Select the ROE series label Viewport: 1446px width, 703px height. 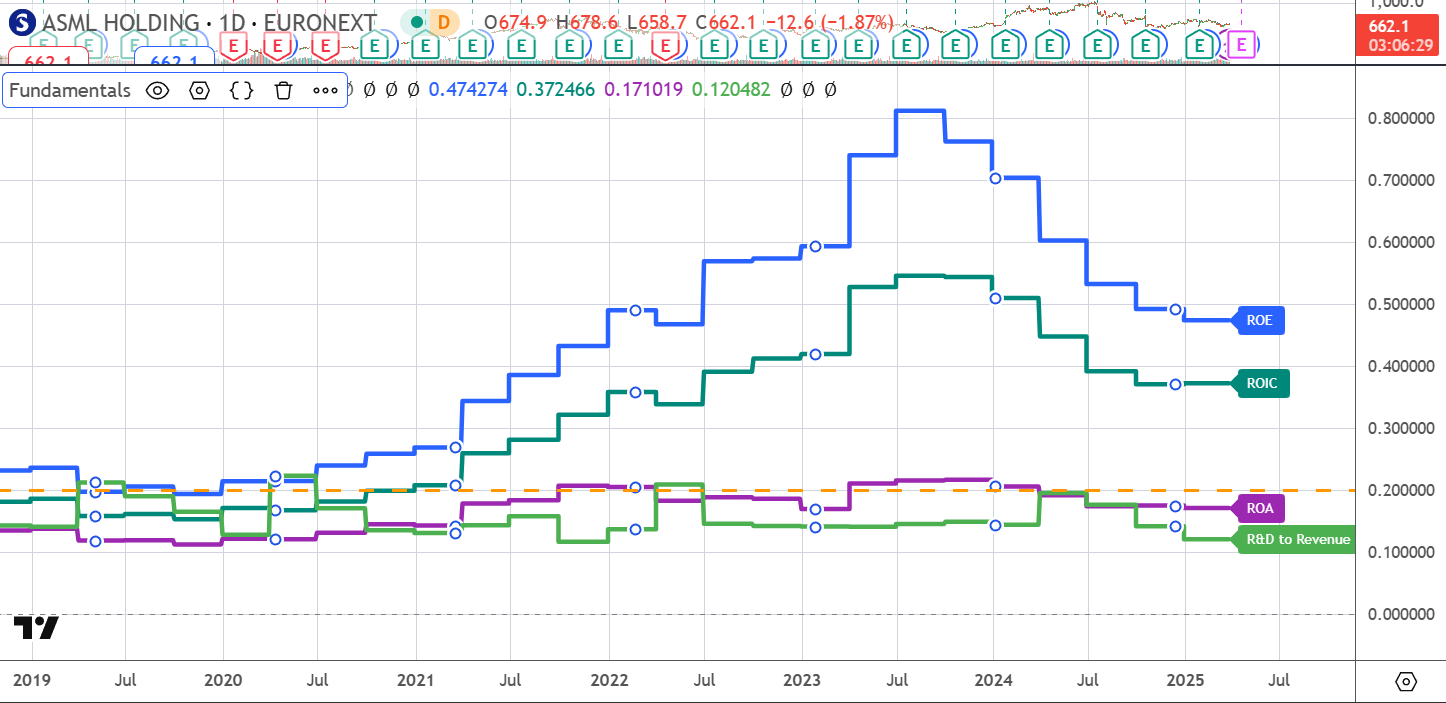point(1261,320)
